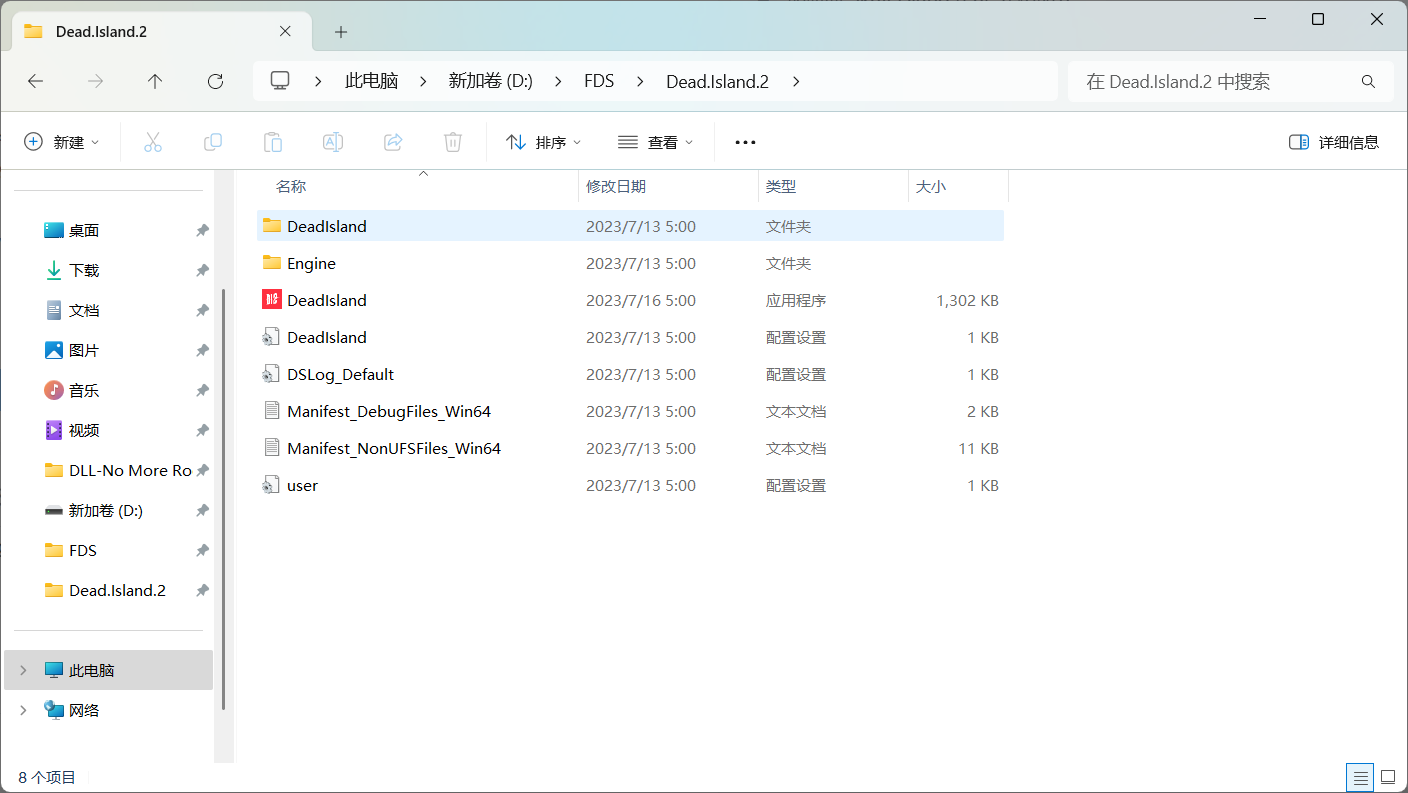Go up one folder level
This screenshot has height=793, width=1408.
(x=155, y=82)
